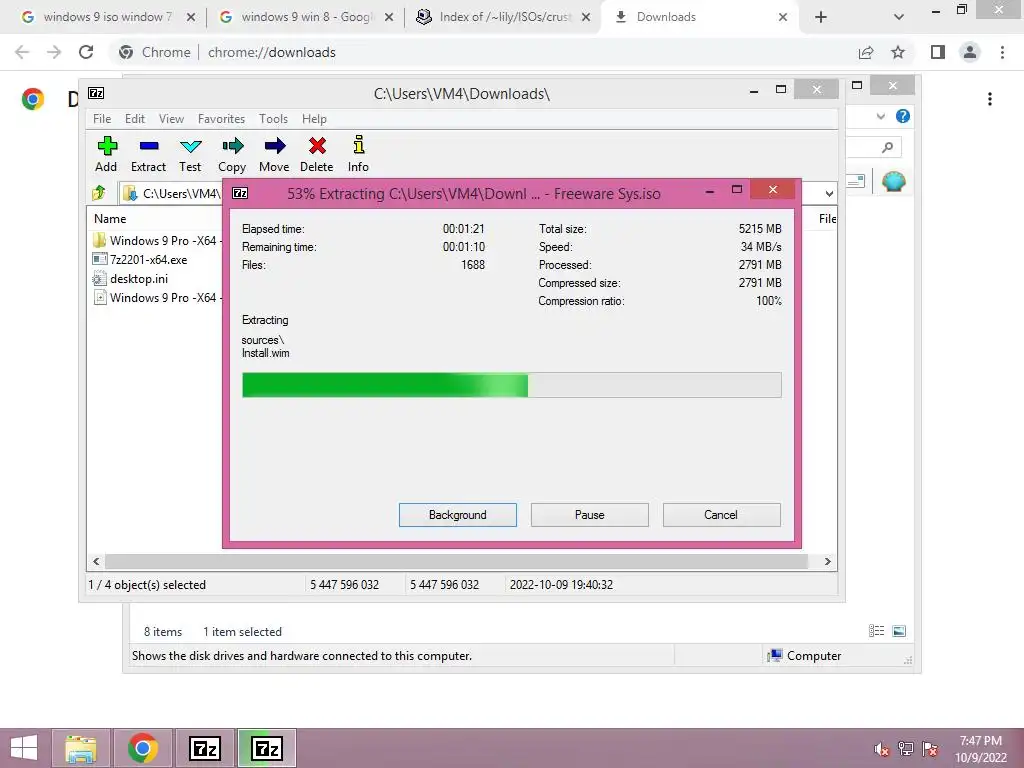Click the Move toolbar icon in 7-Zip
1024x768 pixels.
pos(274,154)
